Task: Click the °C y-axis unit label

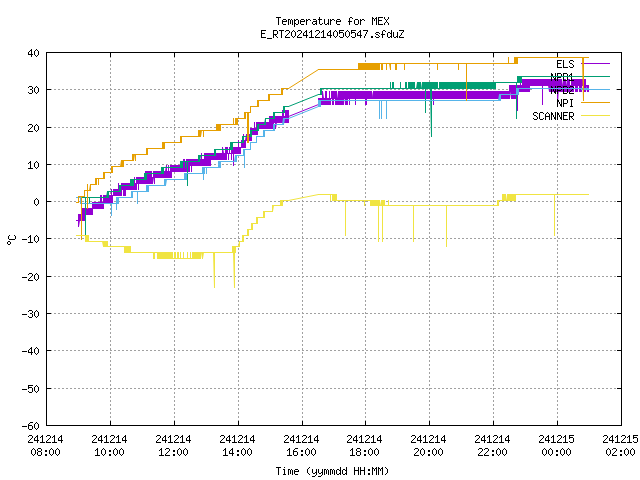Action: pyautogui.click(x=11, y=240)
